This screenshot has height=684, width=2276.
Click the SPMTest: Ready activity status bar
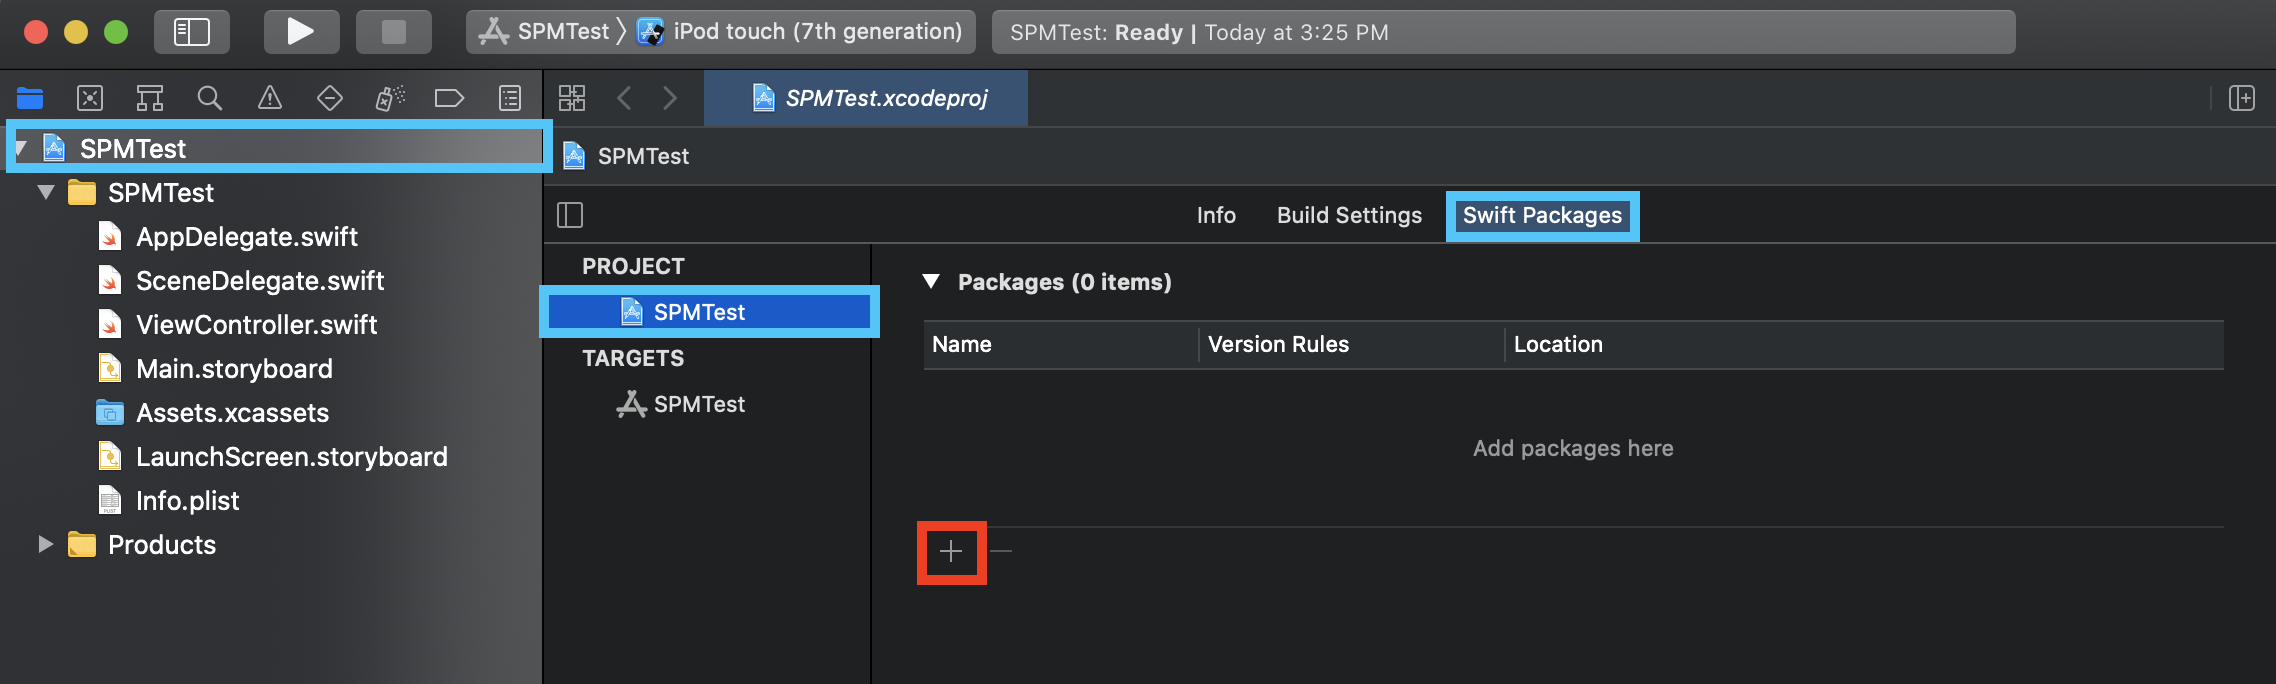(1503, 32)
